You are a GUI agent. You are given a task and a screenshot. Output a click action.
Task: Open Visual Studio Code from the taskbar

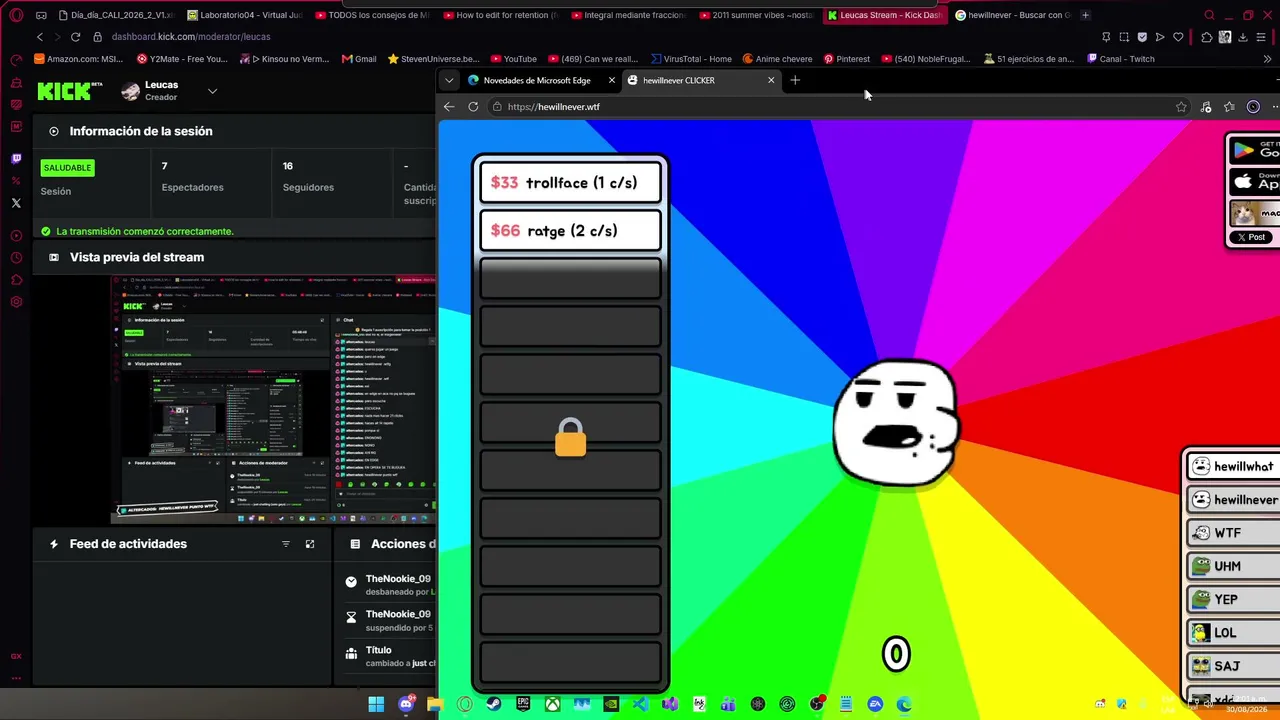640,704
